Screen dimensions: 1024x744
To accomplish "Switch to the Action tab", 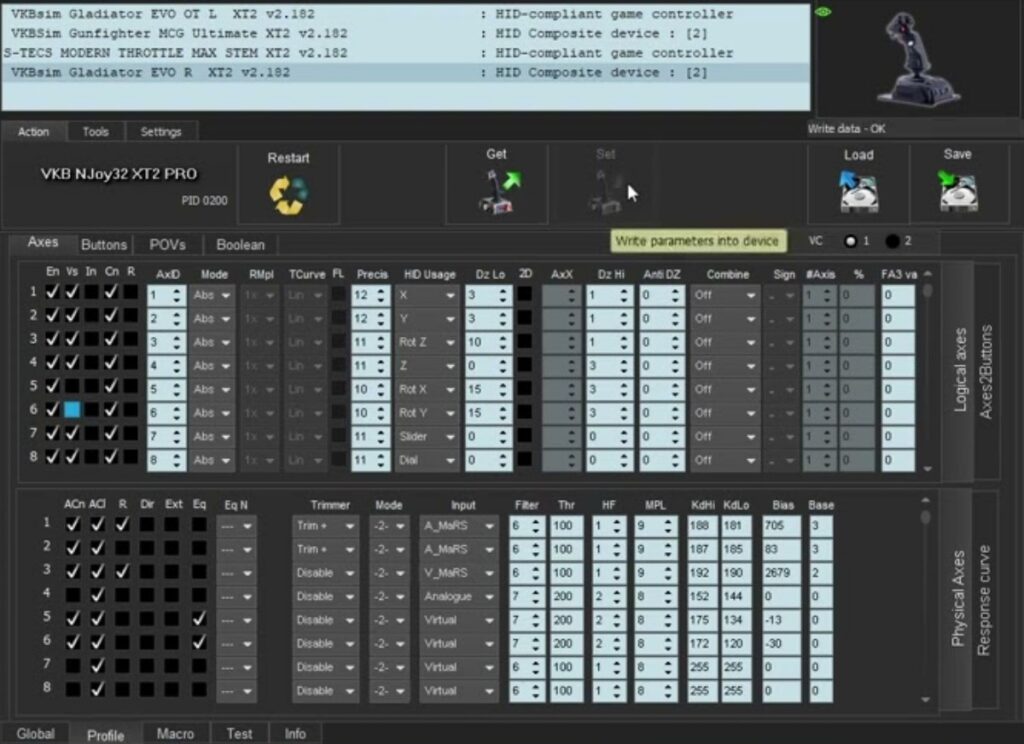I will click(x=33, y=131).
